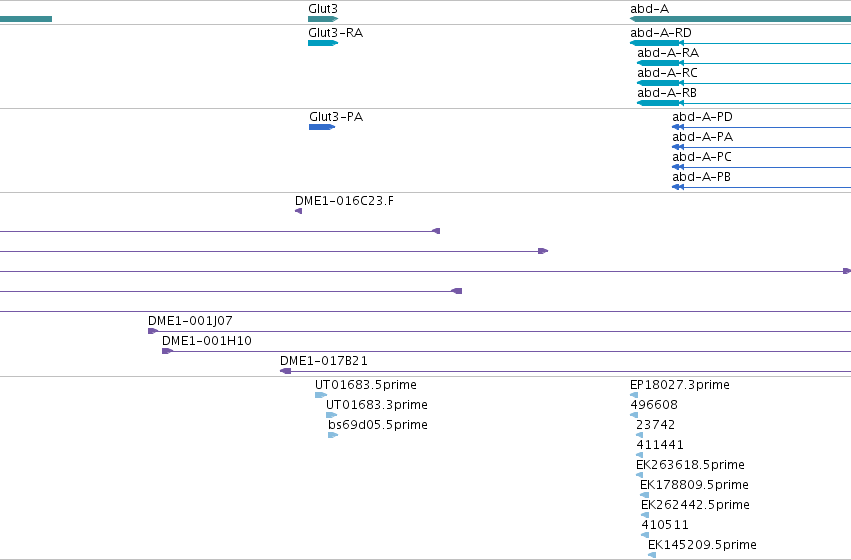The width and height of the screenshot is (851, 560).
Task: Click the DME1-001J07 label
Action: (x=190, y=321)
